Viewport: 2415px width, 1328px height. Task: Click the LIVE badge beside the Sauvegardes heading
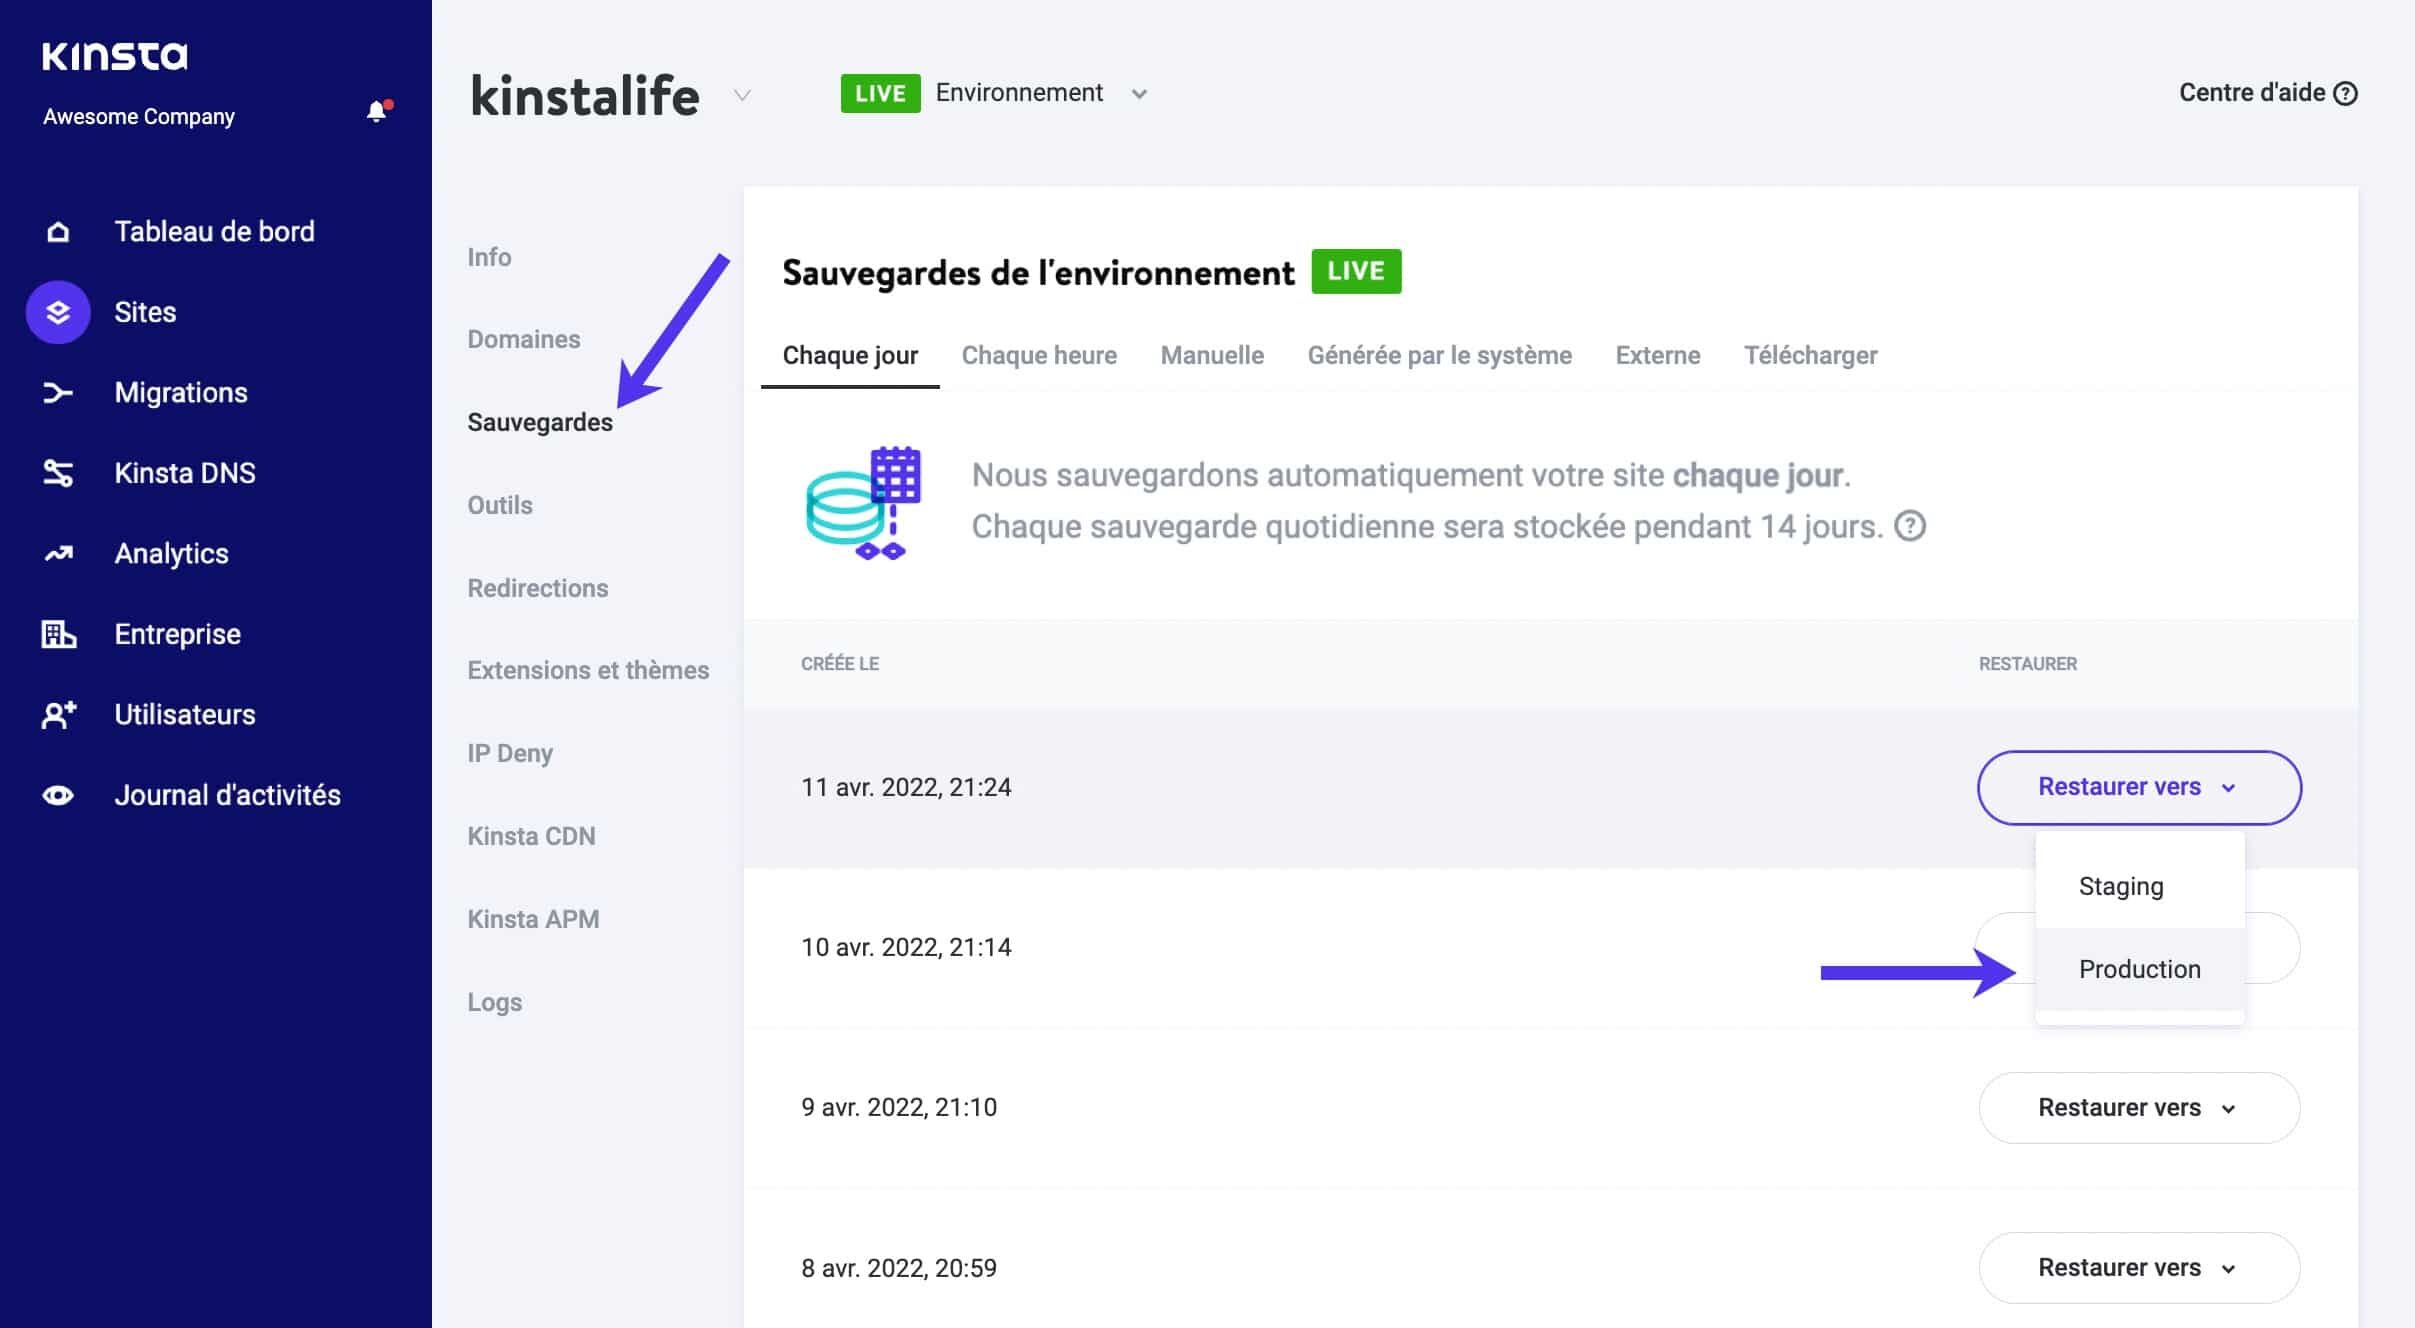1356,271
